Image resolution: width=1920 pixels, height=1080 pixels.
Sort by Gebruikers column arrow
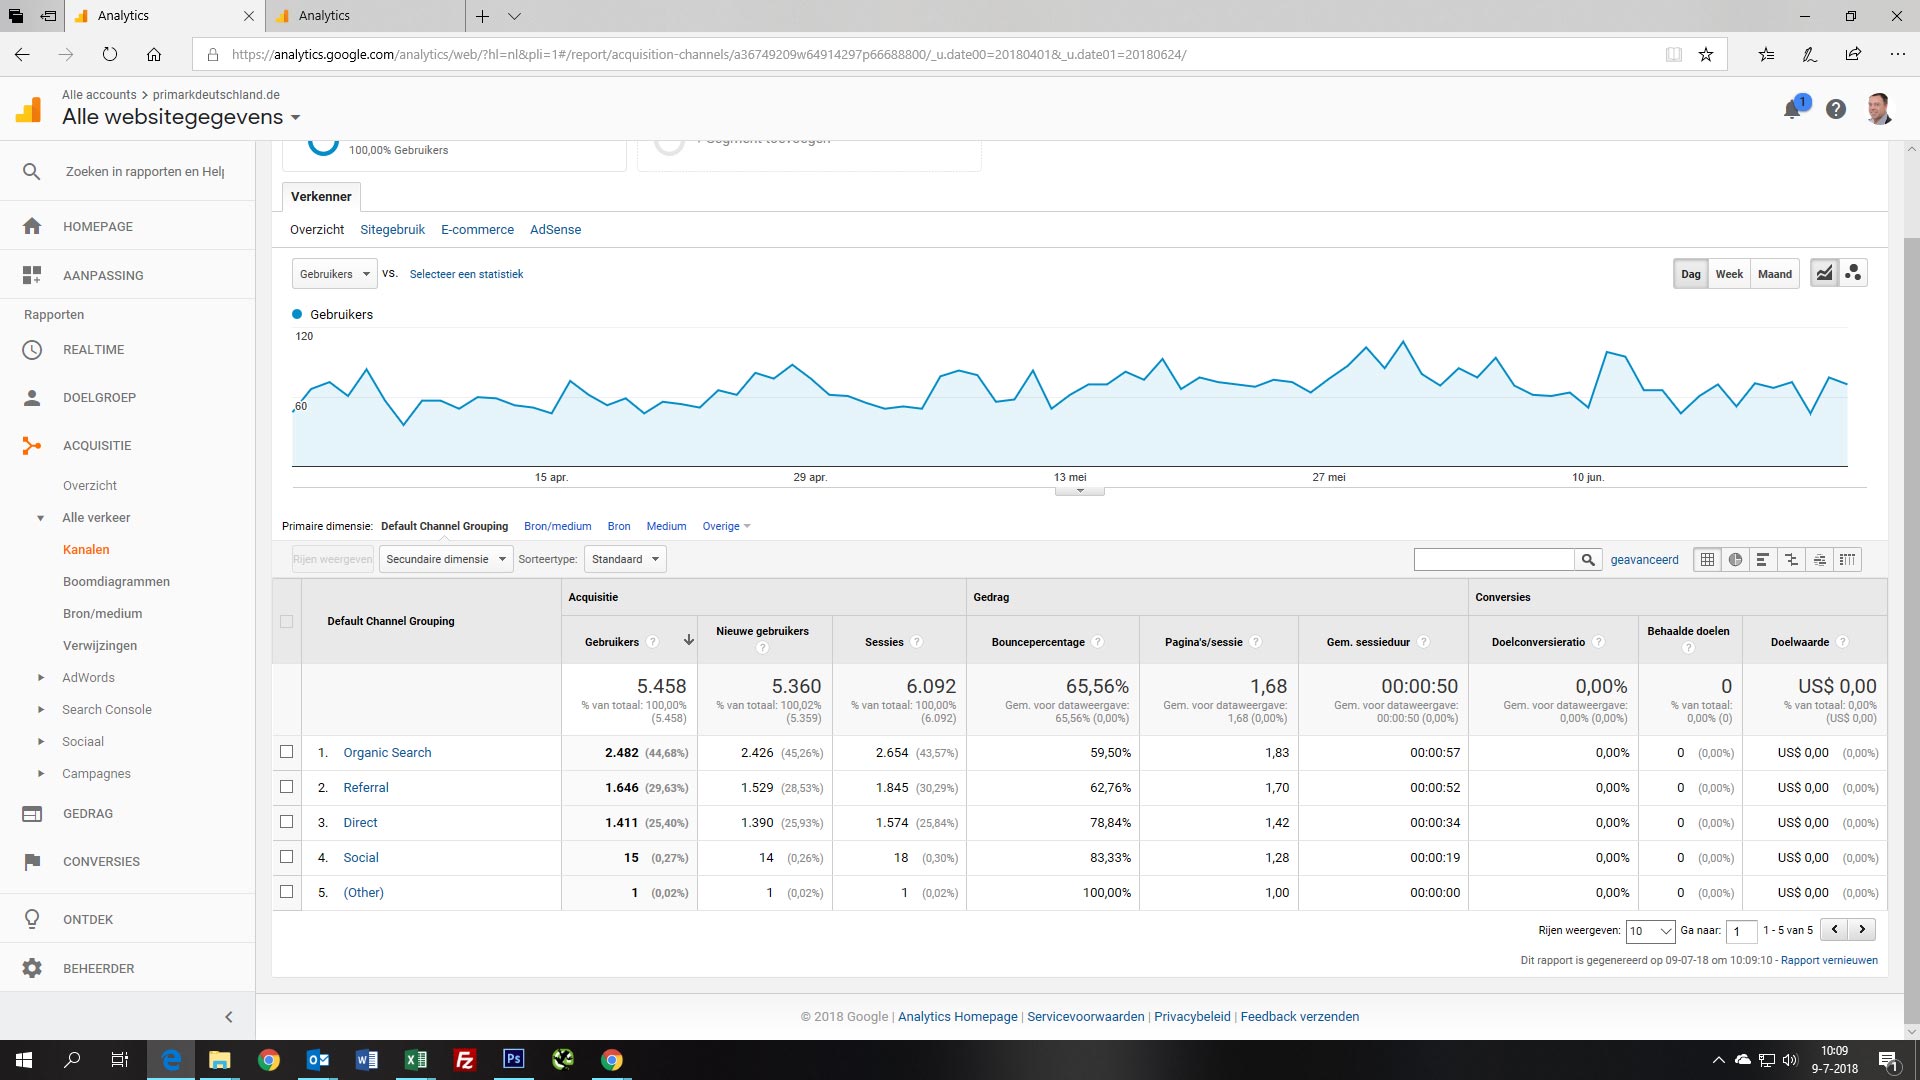(x=689, y=640)
